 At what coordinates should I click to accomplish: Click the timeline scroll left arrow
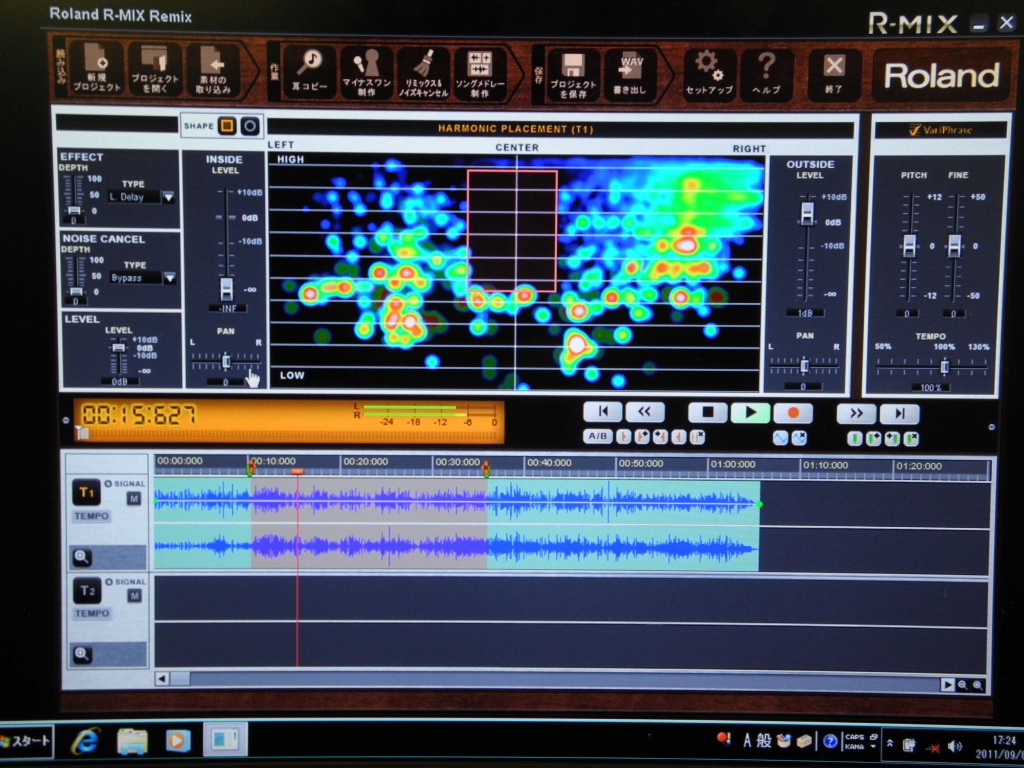click(162, 679)
